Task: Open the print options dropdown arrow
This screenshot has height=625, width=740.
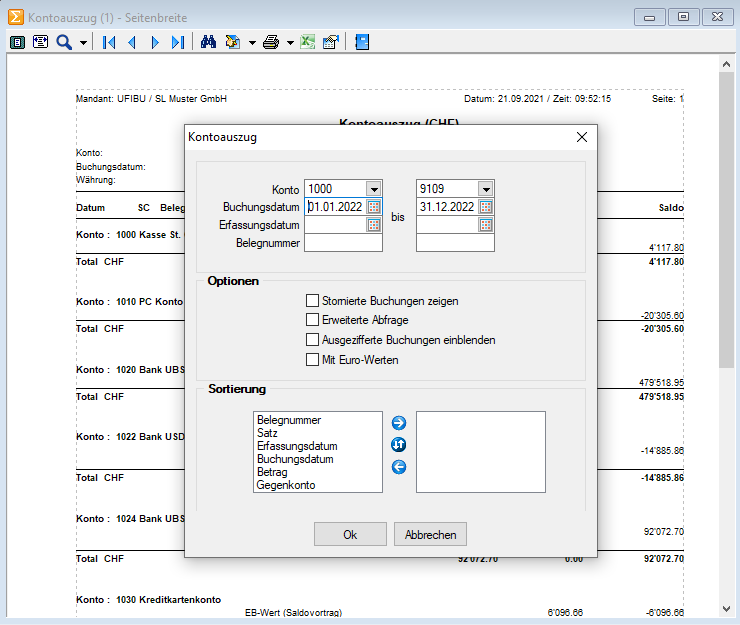Action: click(290, 43)
